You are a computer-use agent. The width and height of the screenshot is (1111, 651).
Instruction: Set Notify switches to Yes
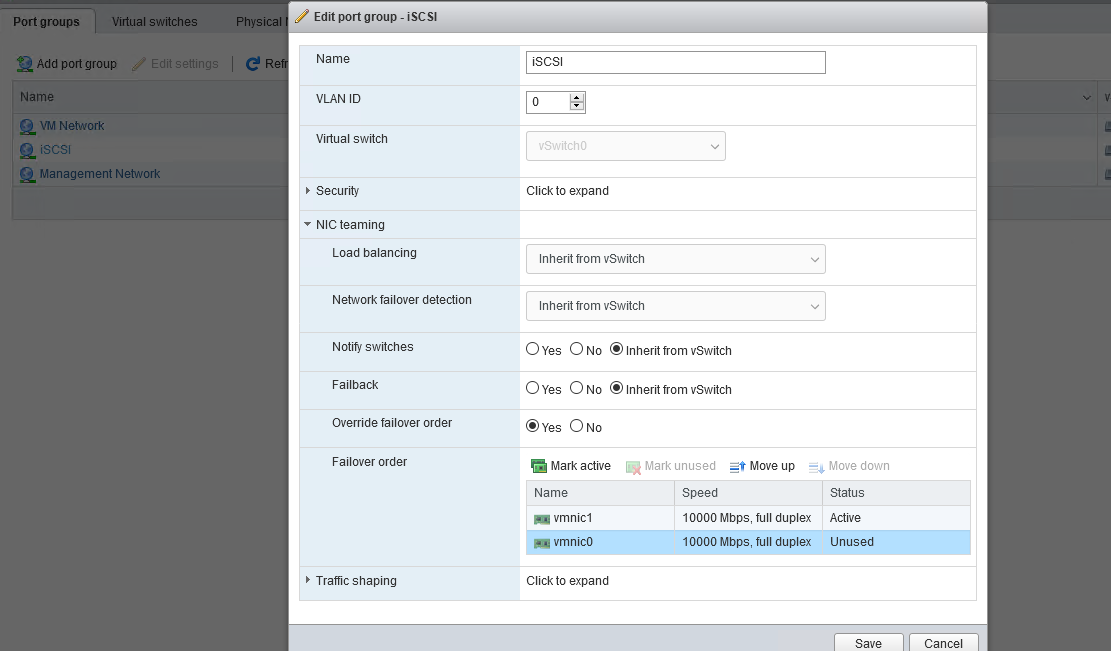pyautogui.click(x=533, y=350)
